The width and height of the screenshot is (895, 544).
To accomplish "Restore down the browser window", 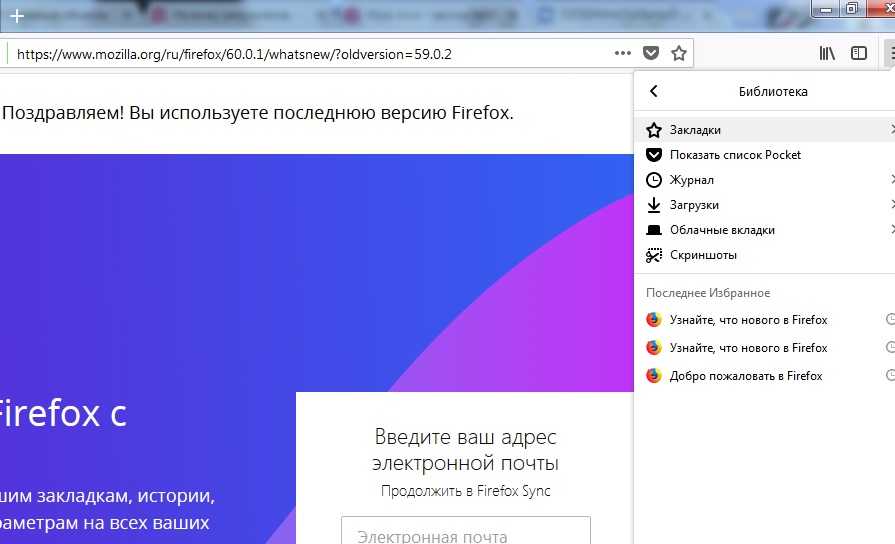I will [x=851, y=8].
